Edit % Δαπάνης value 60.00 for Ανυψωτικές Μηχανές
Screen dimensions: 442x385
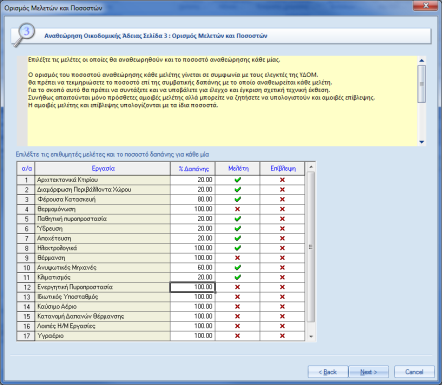point(193,268)
